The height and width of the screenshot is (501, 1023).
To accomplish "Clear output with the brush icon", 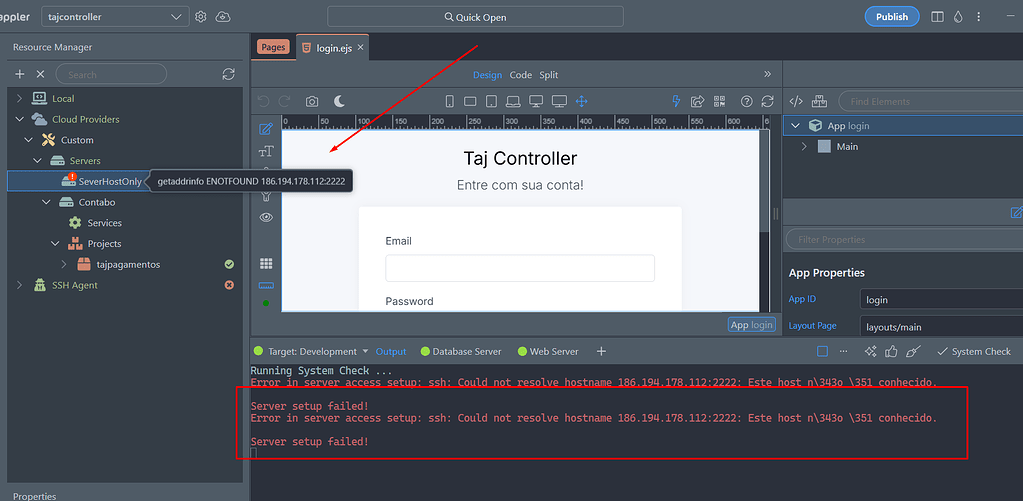I will (x=913, y=352).
